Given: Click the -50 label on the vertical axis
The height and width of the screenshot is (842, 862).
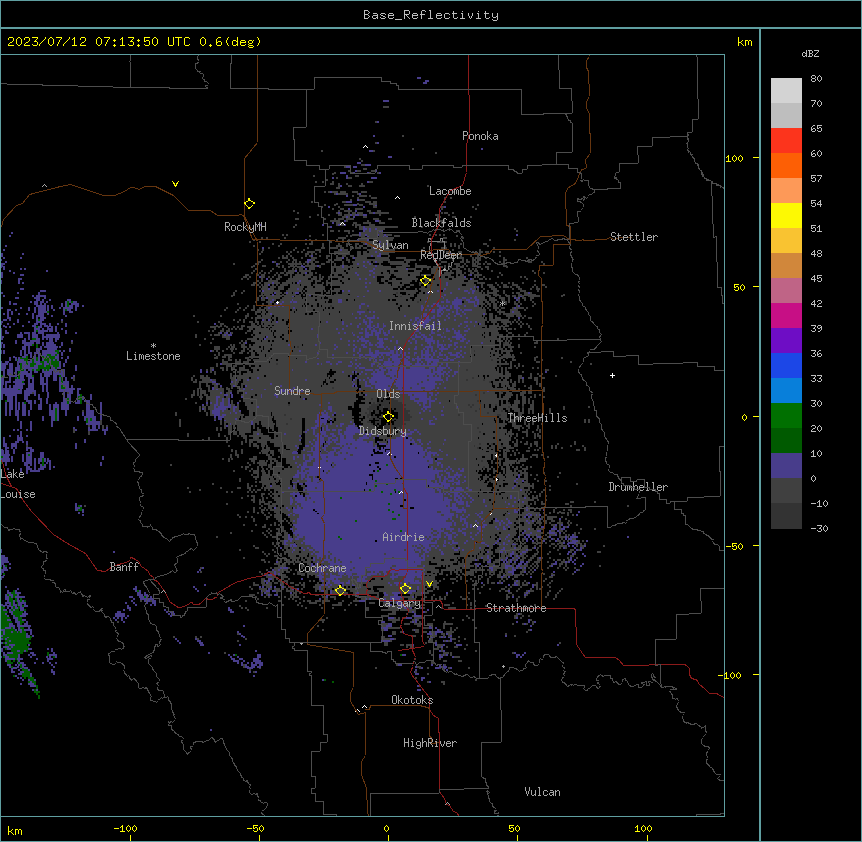Looking at the screenshot, I should 734,546.
